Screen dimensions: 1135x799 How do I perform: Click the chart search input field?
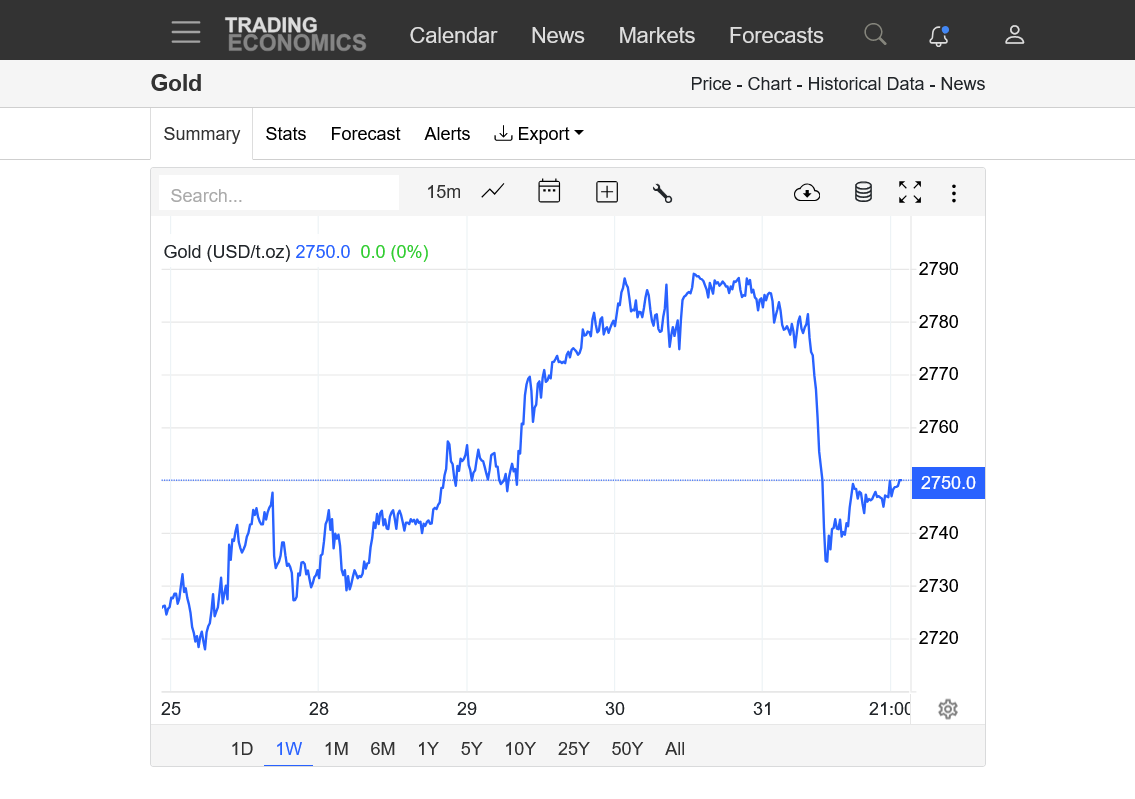pyautogui.click(x=278, y=195)
